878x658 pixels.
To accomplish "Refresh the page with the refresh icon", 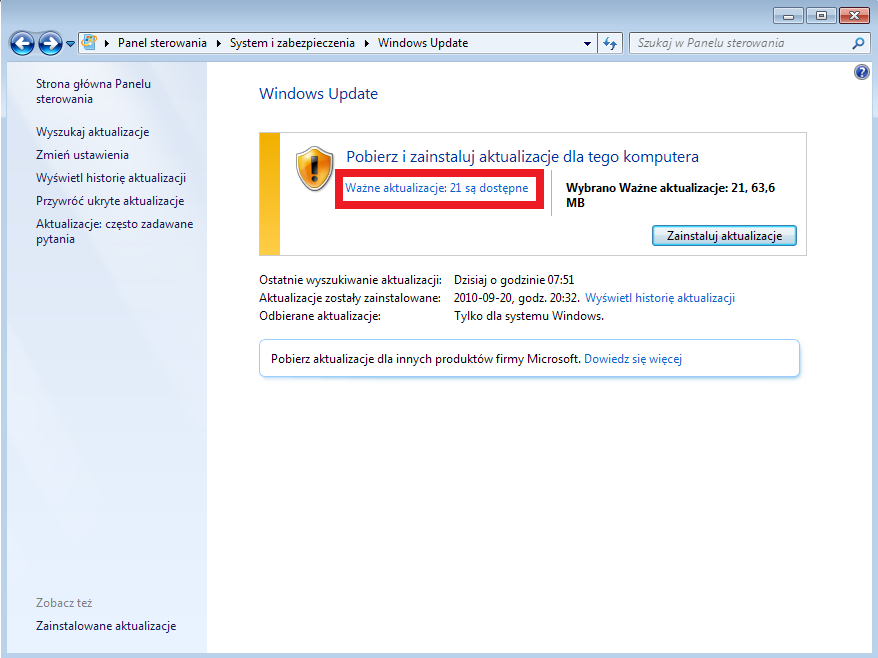I will [610, 43].
